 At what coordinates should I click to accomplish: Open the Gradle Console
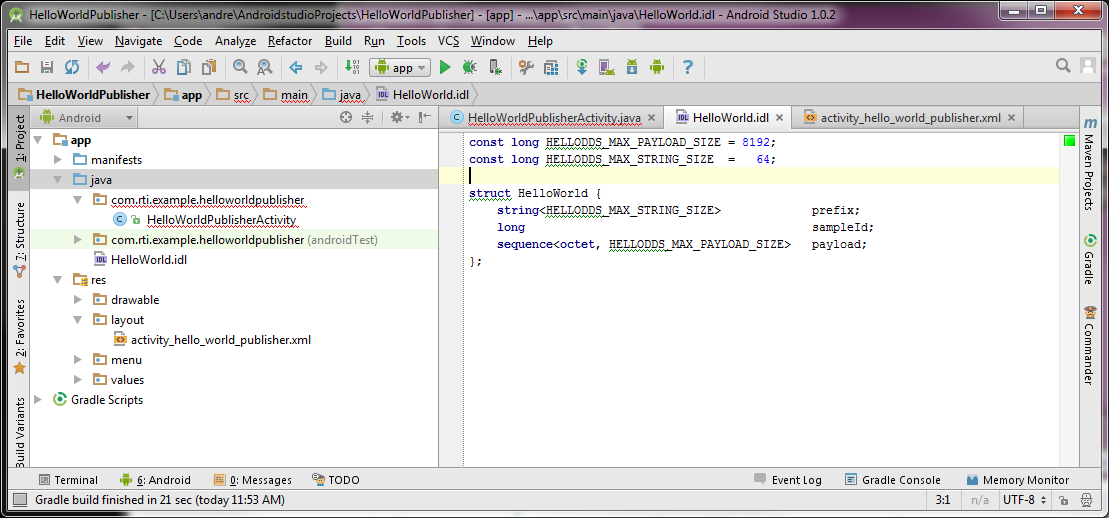tap(893, 480)
